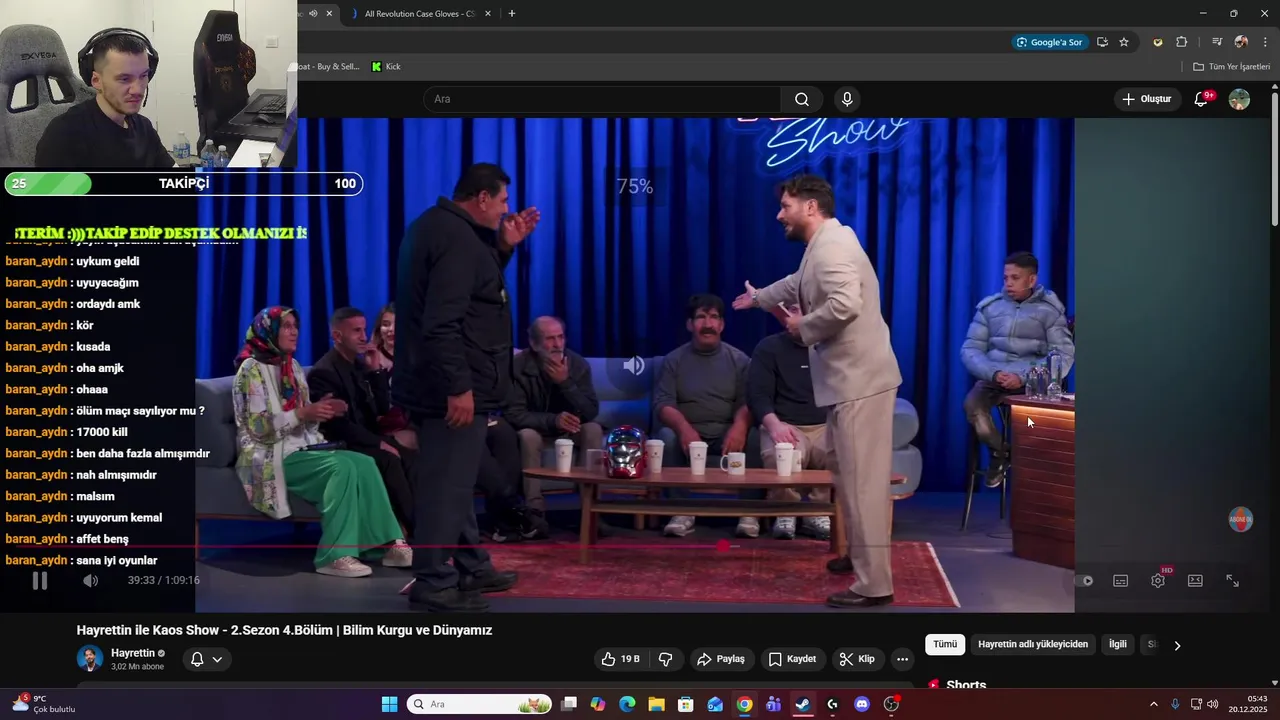The image size is (1280, 720).
Task: Open Chrome media controls music-note icon
Action: (1217, 42)
